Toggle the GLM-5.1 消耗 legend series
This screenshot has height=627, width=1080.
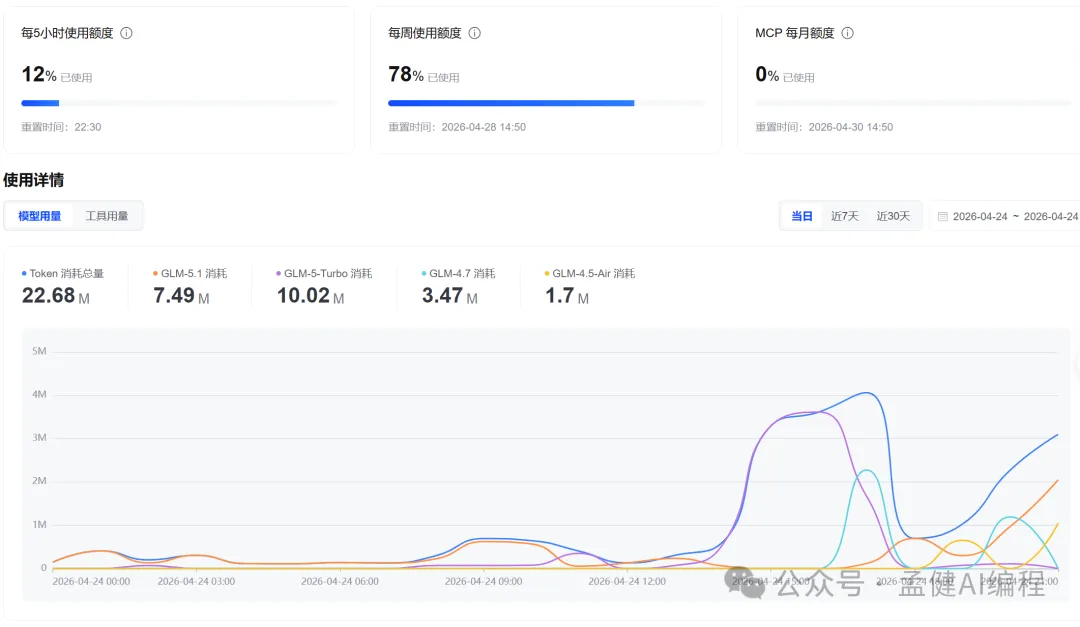pyautogui.click(x=193, y=273)
